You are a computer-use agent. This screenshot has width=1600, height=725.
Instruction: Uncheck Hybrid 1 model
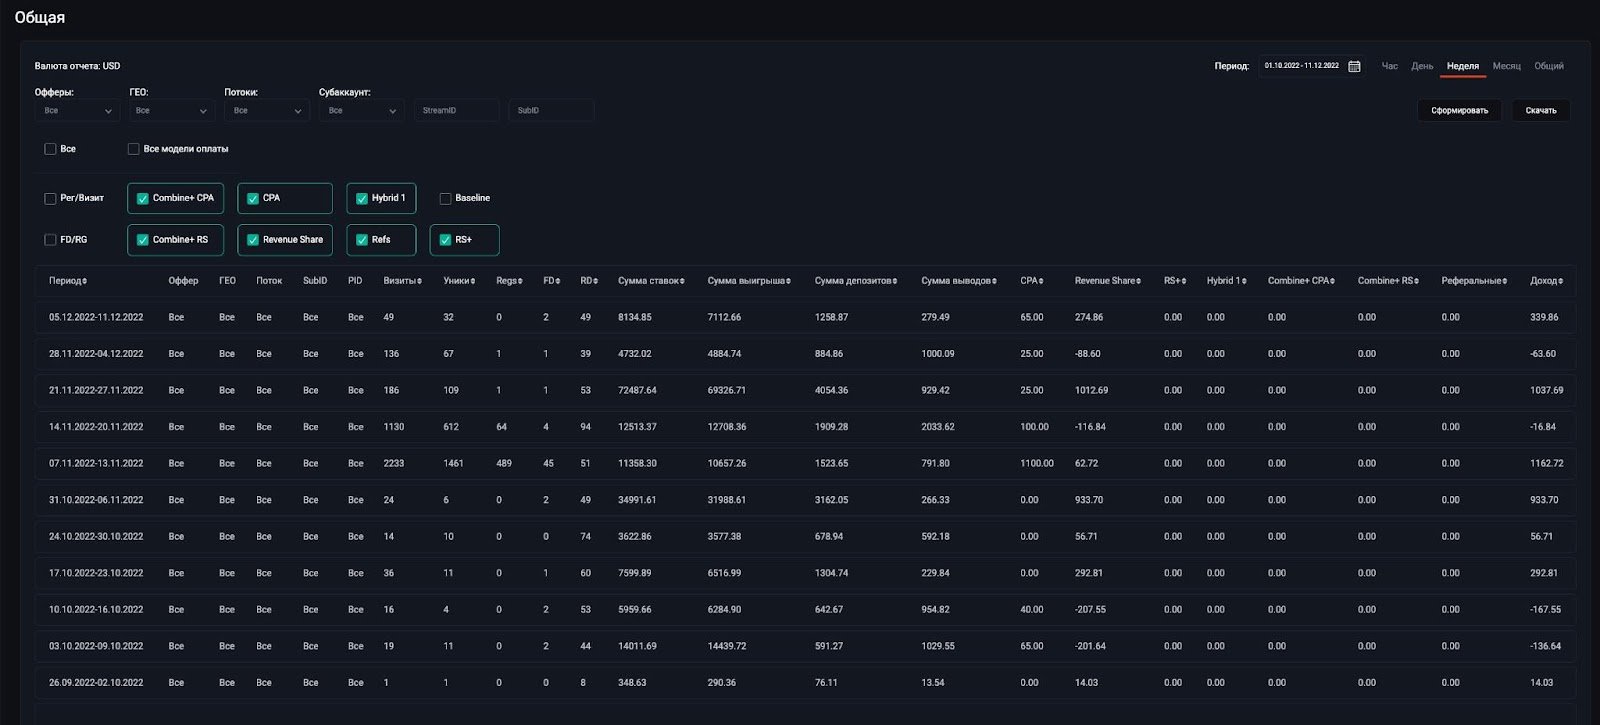(x=362, y=198)
